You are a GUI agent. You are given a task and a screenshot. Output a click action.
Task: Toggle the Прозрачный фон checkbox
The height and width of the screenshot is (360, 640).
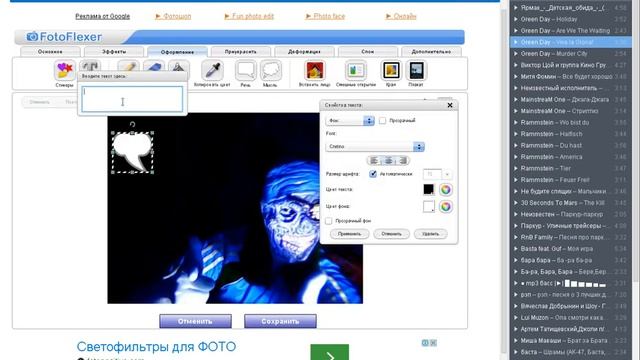(x=329, y=221)
